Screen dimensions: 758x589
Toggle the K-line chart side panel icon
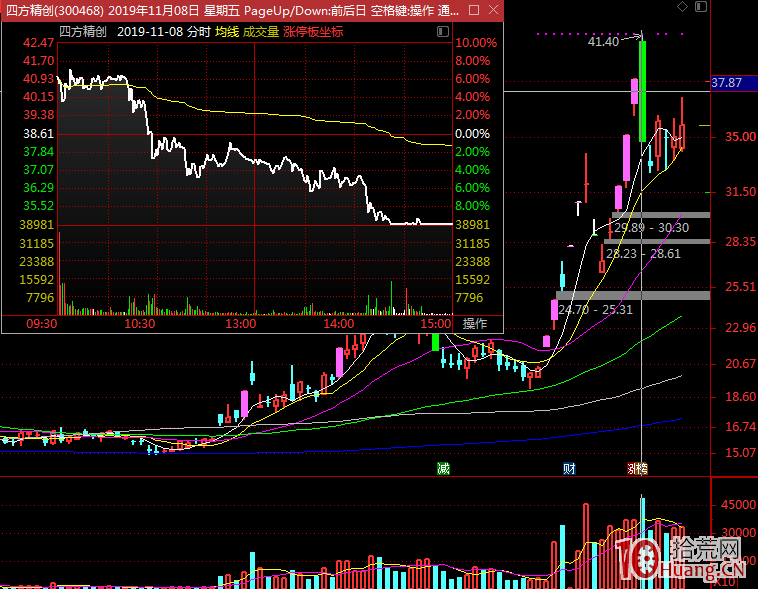pyautogui.click(x=701, y=6)
